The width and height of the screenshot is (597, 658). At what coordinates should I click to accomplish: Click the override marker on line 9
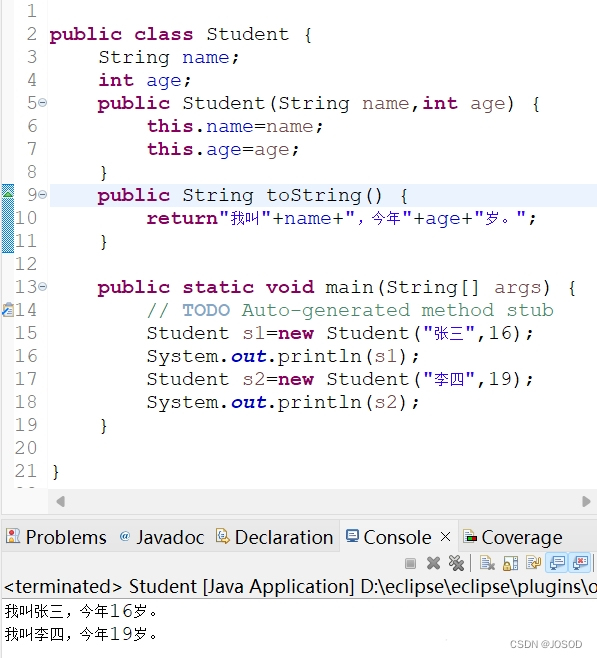point(8,193)
